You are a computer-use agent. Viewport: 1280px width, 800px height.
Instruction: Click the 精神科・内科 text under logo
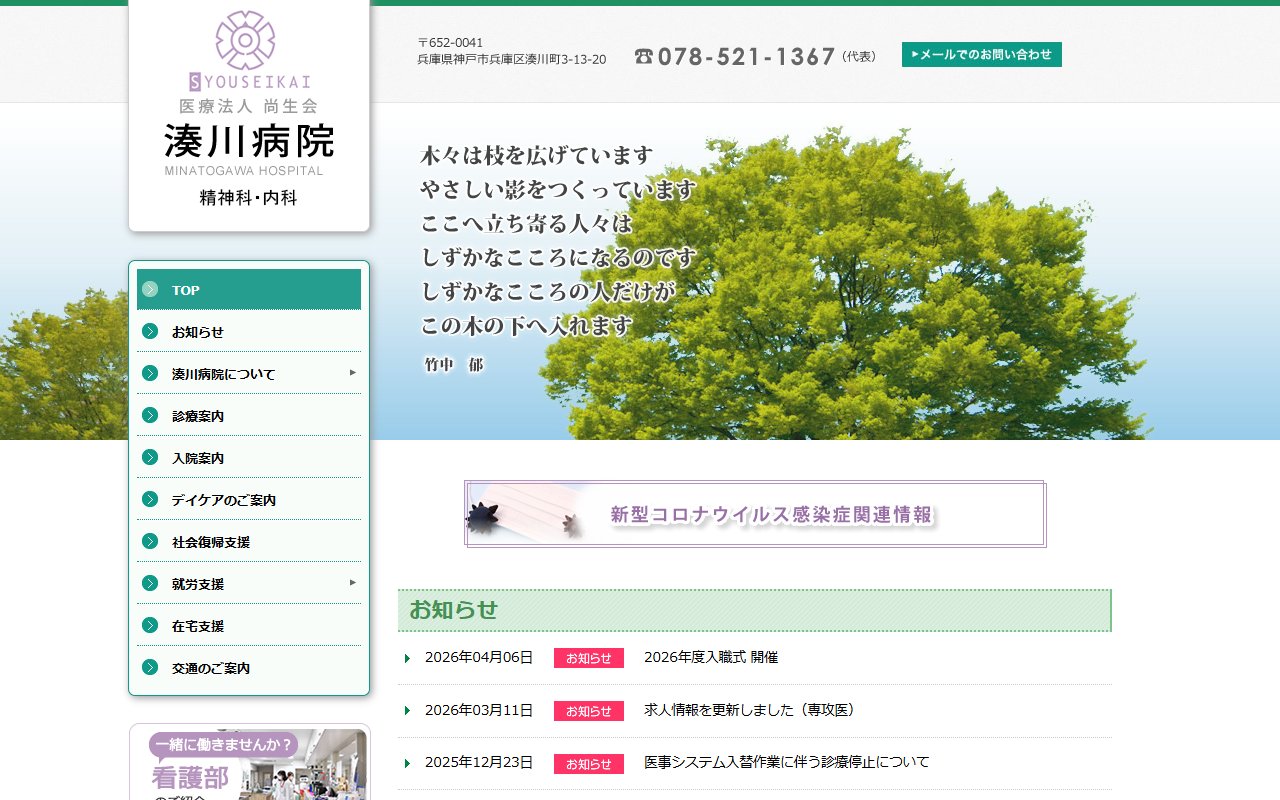[x=249, y=198]
